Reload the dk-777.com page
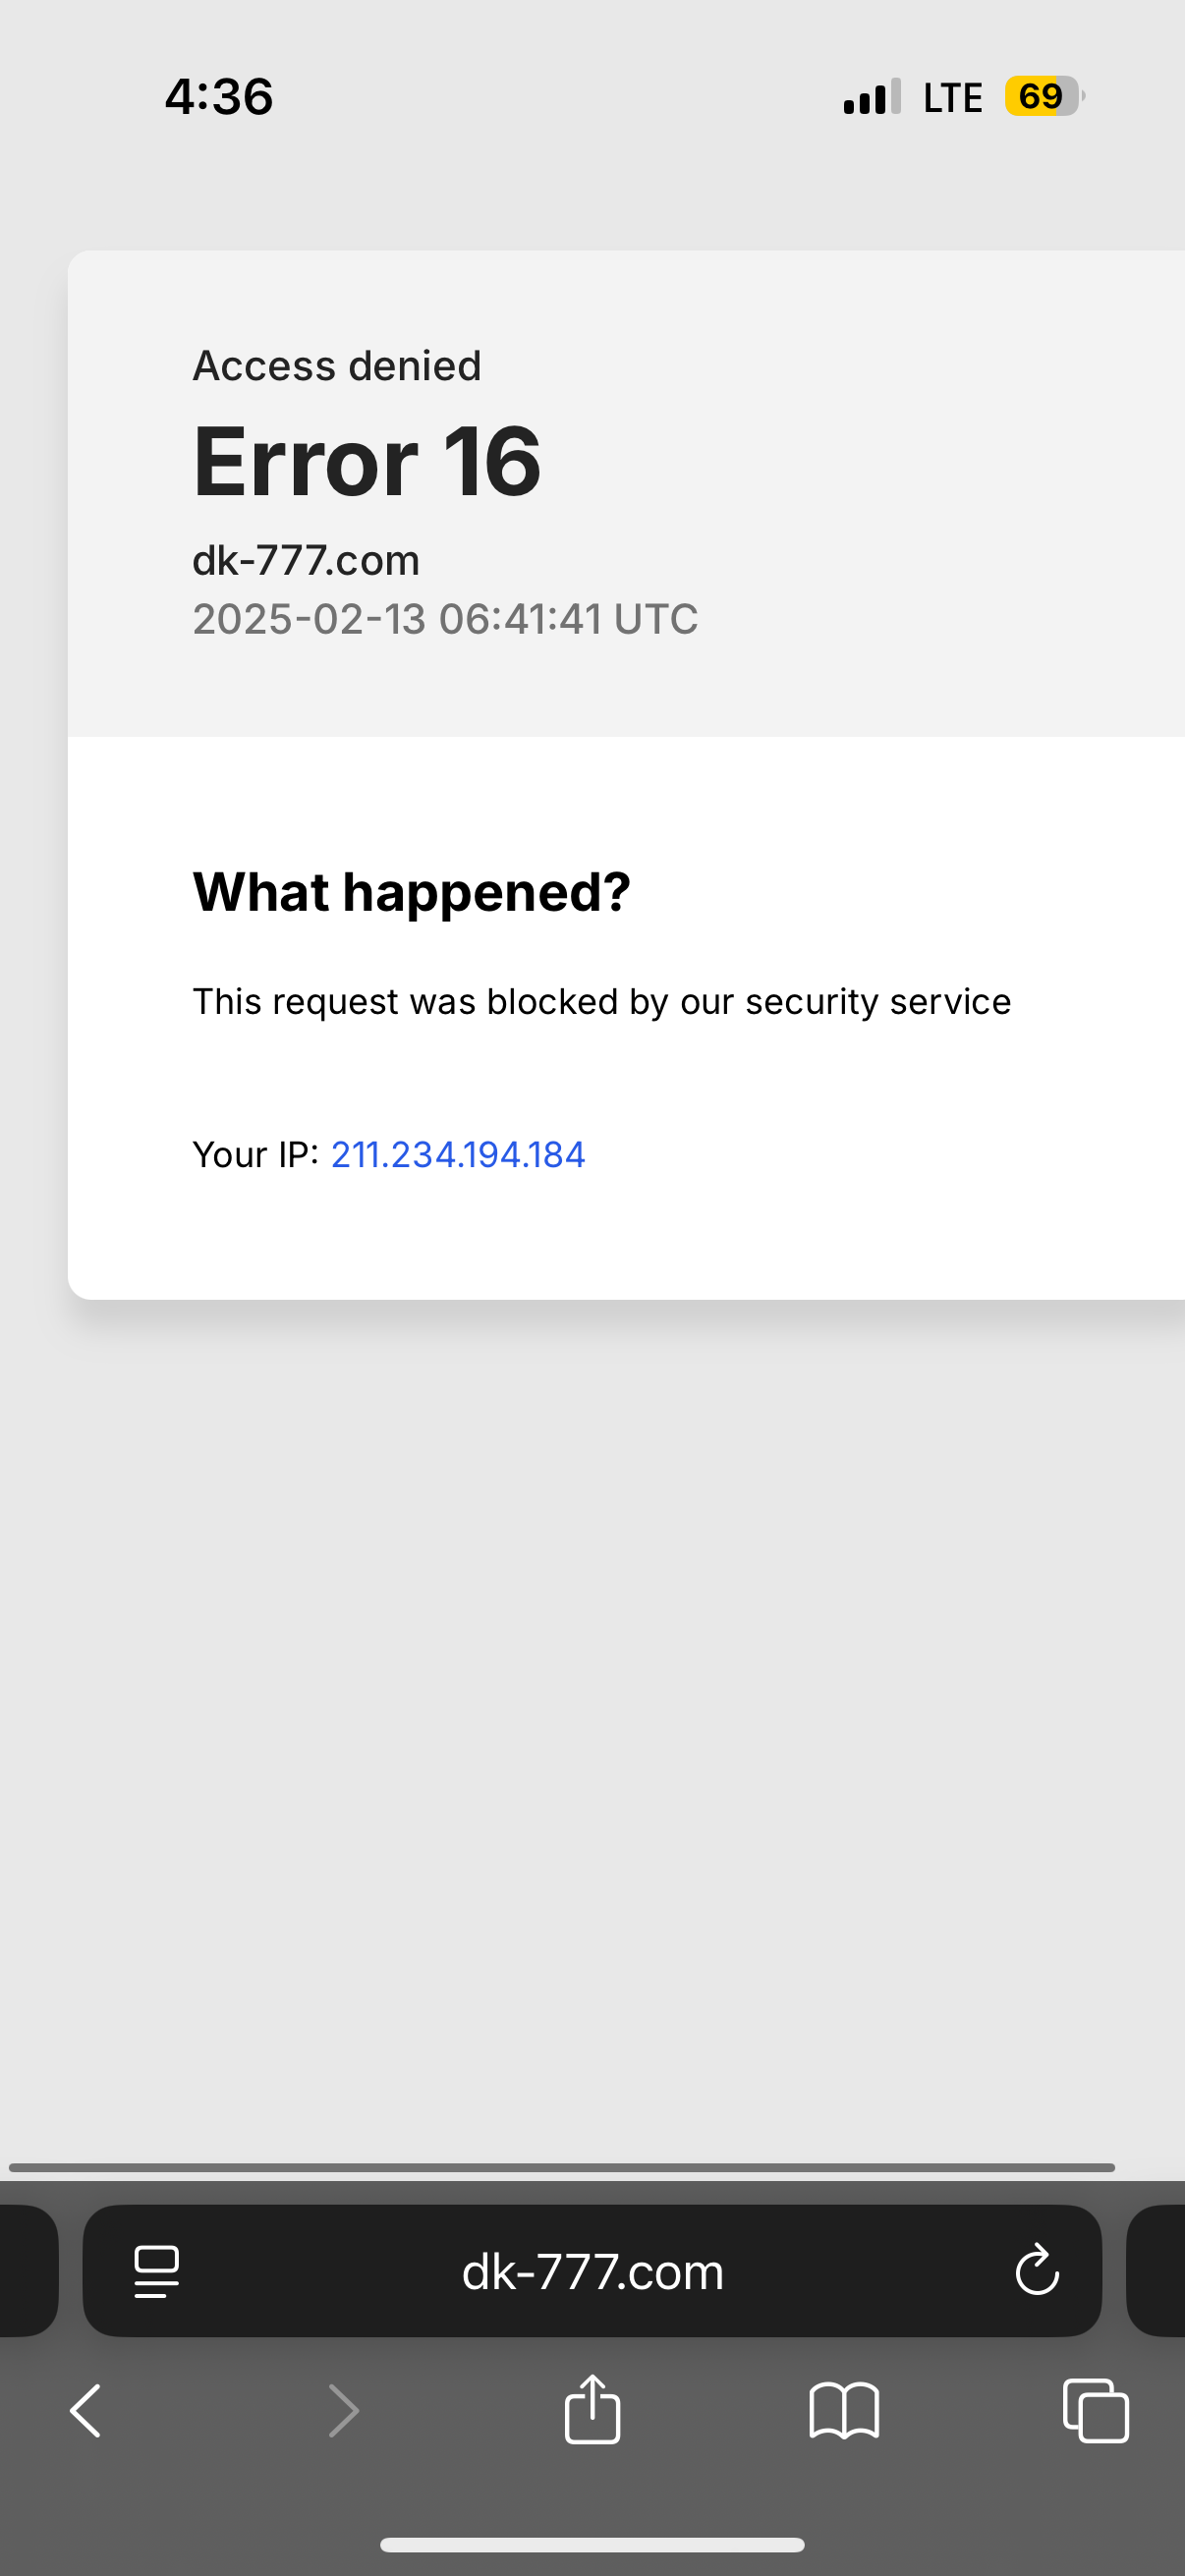Image resolution: width=1185 pixels, height=2576 pixels. point(1037,2270)
